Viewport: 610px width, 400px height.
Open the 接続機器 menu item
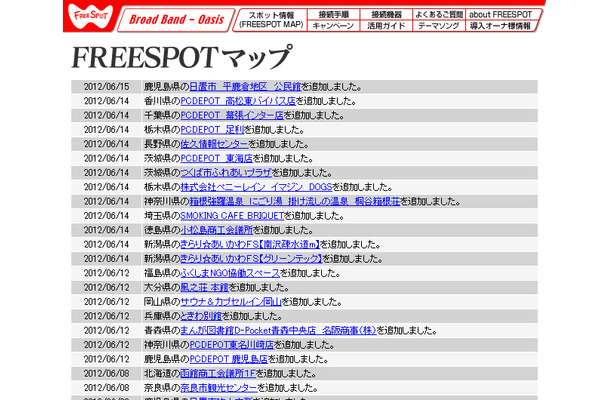point(386,15)
